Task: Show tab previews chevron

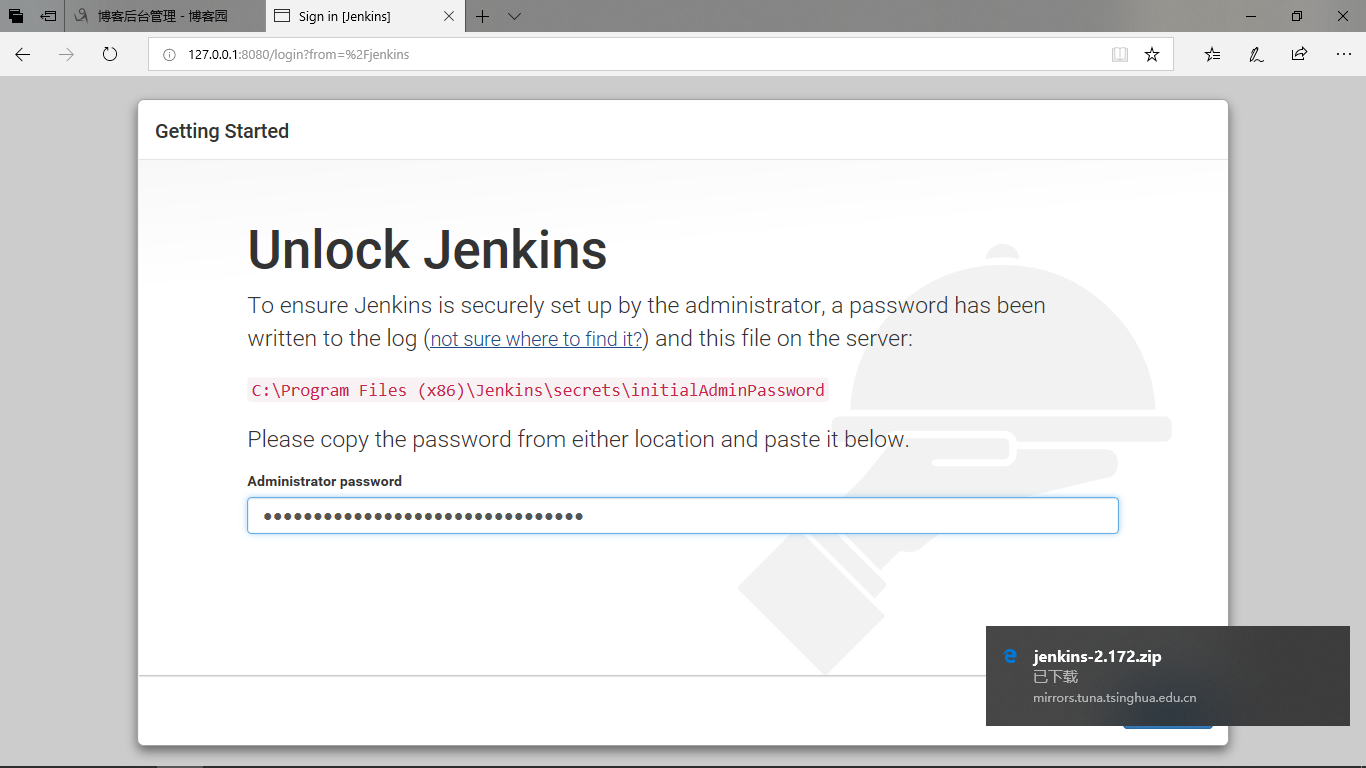Action: (x=514, y=16)
